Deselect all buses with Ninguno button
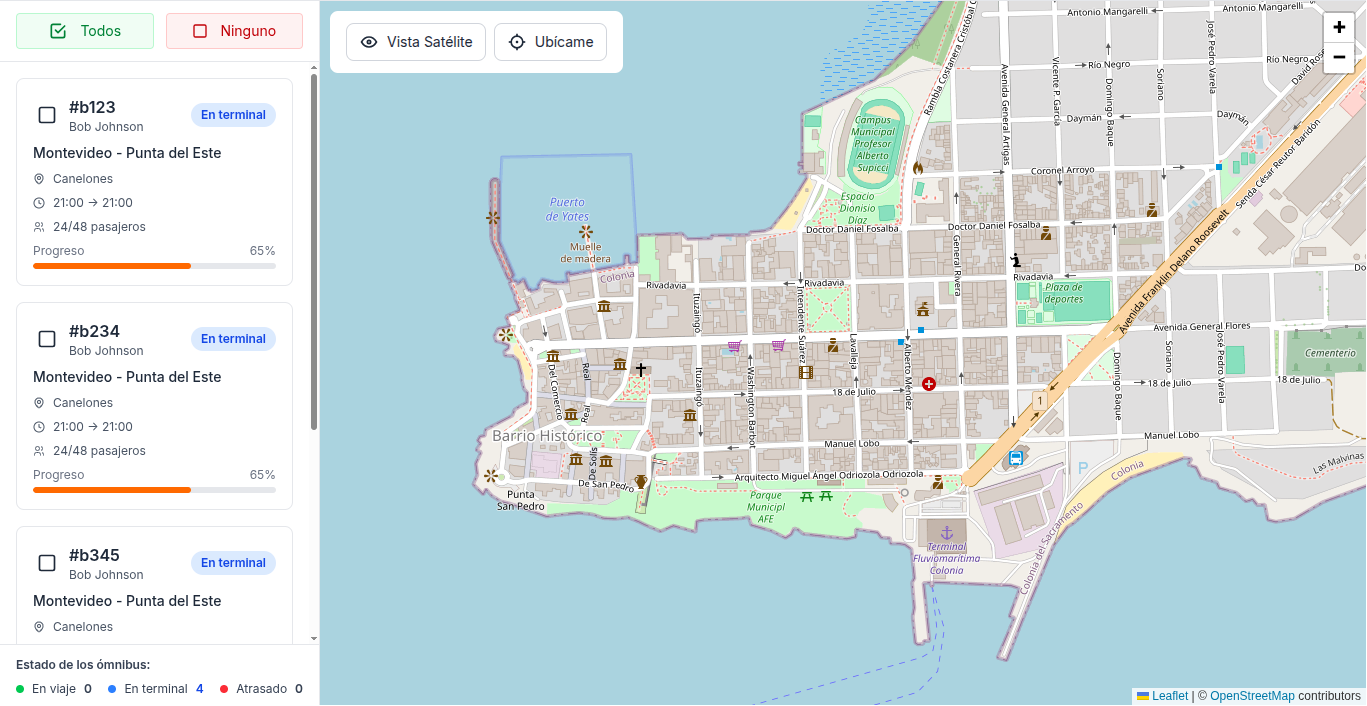 coord(234,31)
